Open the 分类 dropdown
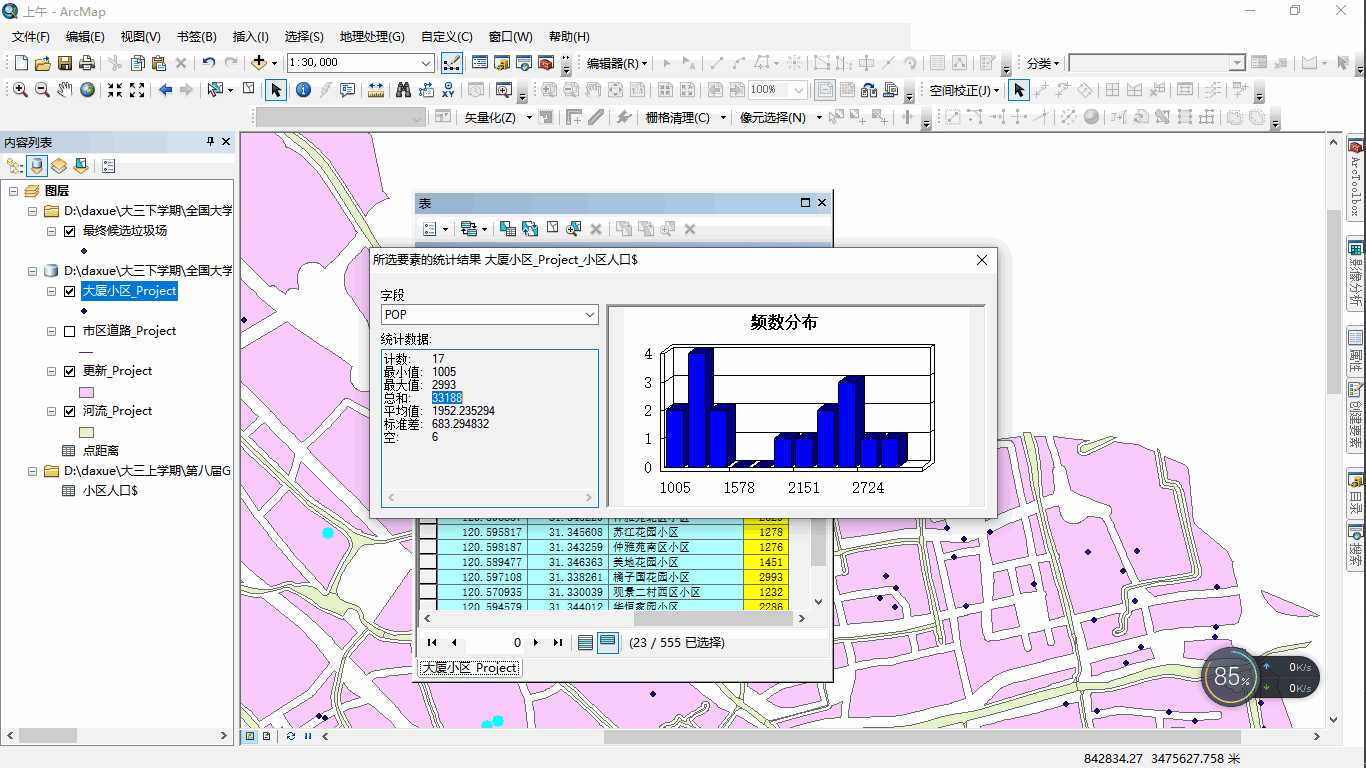The width and height of the screenshot is (1366, 768). click(1042, 63)
